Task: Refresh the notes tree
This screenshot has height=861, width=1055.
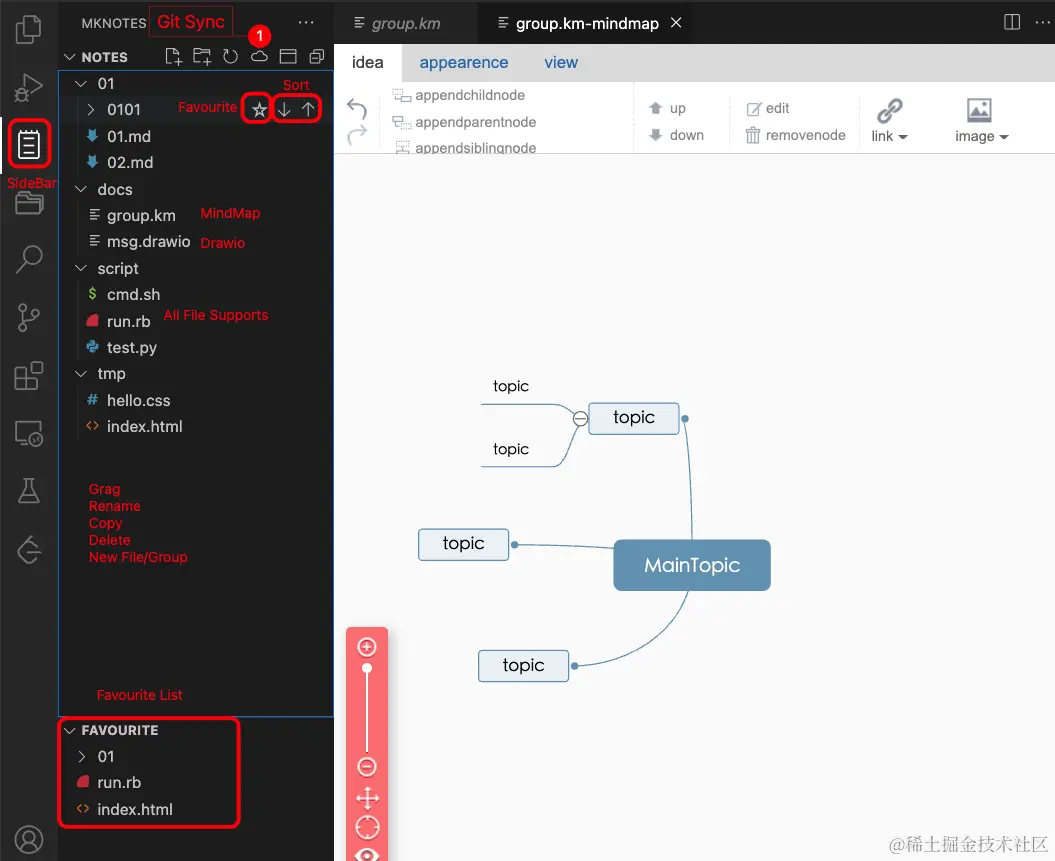Action: click(230, 57)
